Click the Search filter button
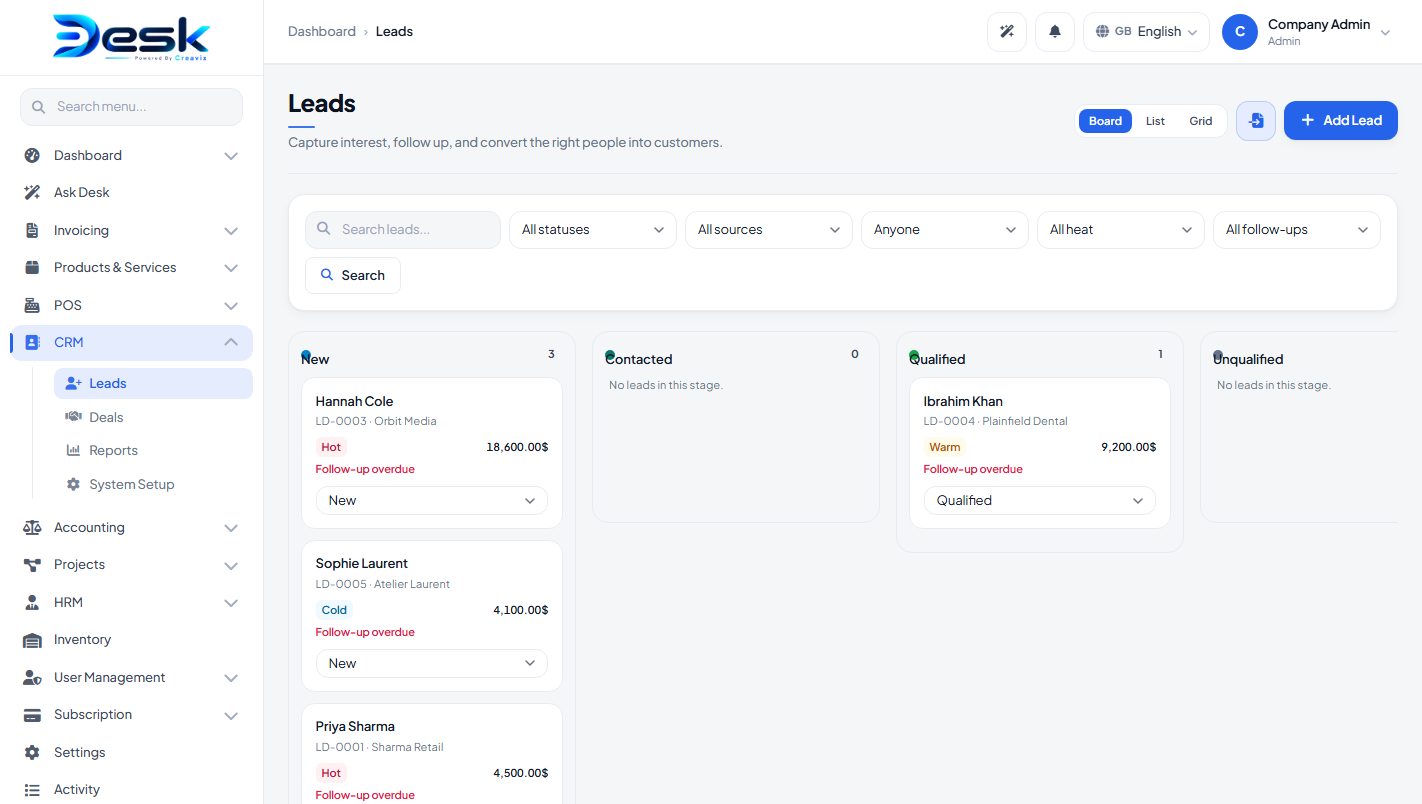 pyautogui.click(x=353, y=275)
